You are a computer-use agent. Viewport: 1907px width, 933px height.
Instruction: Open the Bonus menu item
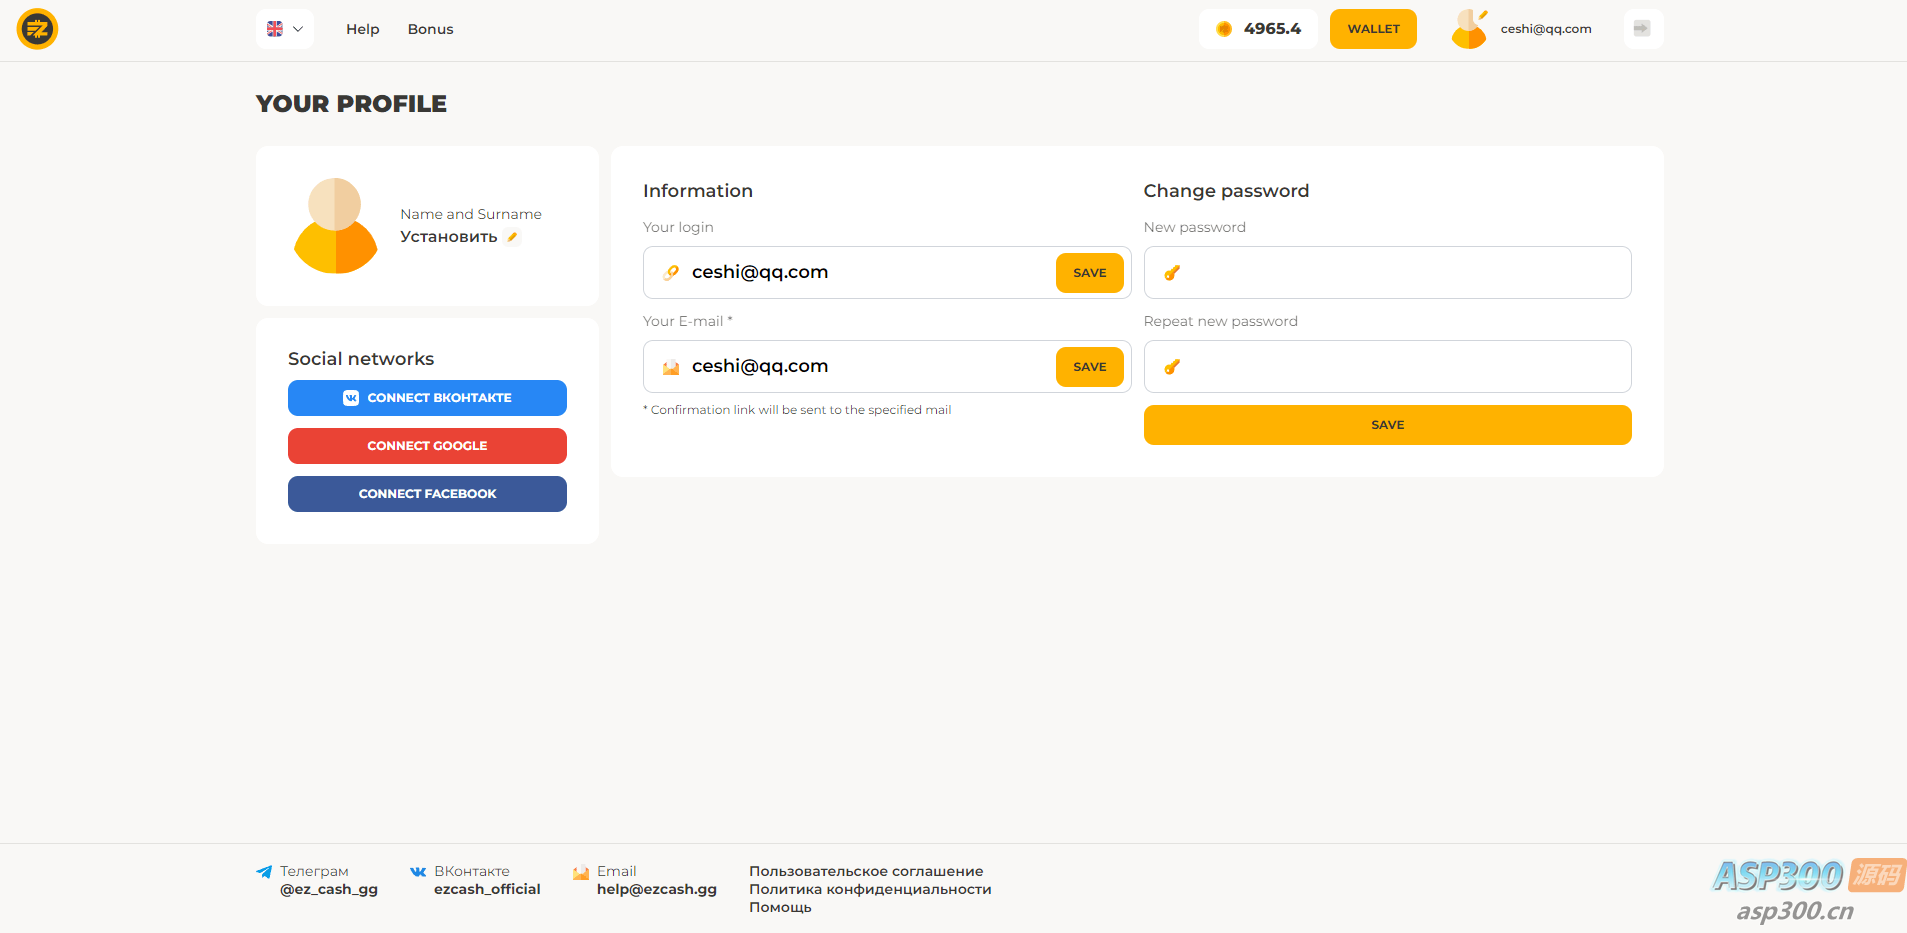pyautogui.click(x=430, y=29)
